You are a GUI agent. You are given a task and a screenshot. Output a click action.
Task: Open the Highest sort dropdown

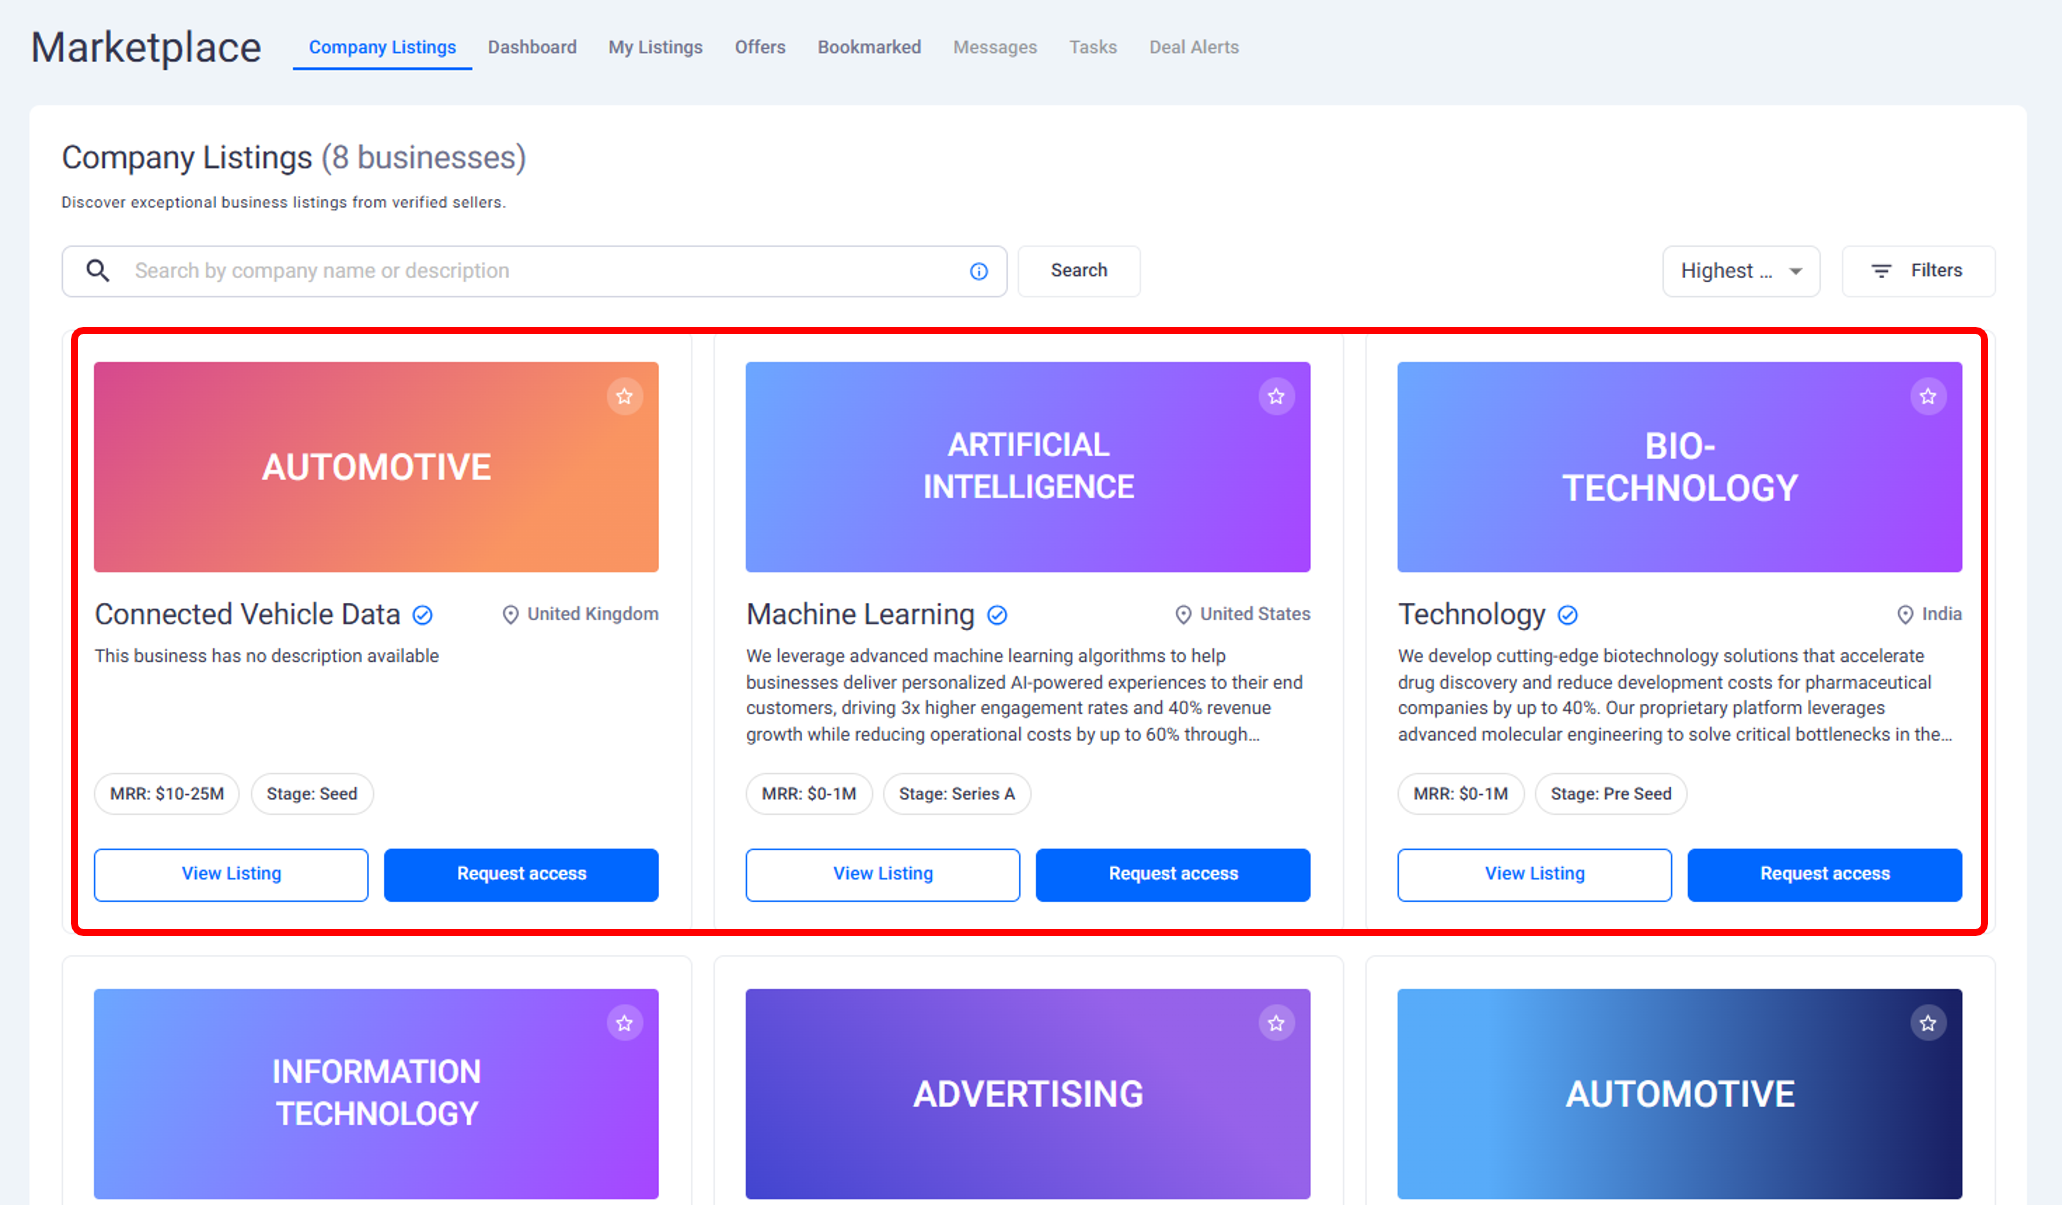pyautogui.click(x=1740, y=271)
